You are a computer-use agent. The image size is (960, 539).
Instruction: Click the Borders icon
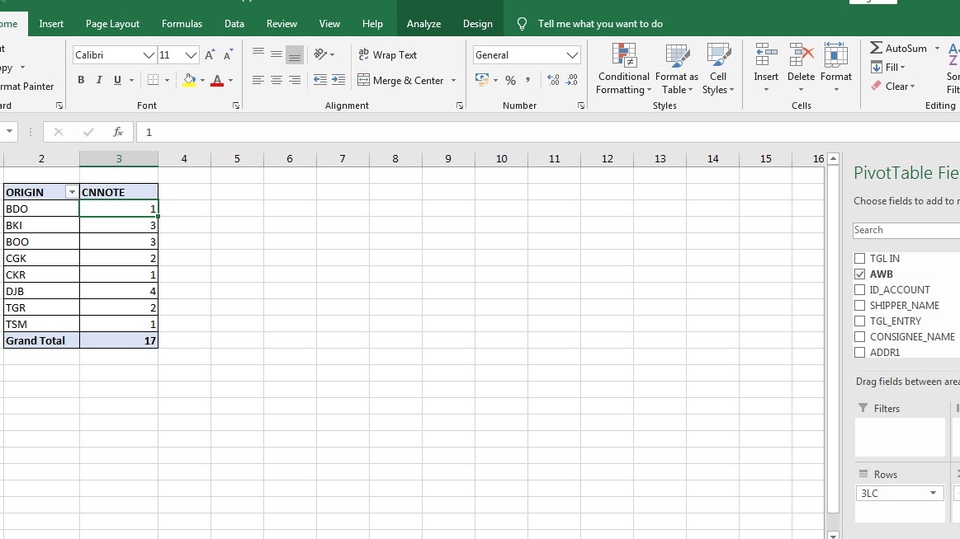tap(153, 80)
